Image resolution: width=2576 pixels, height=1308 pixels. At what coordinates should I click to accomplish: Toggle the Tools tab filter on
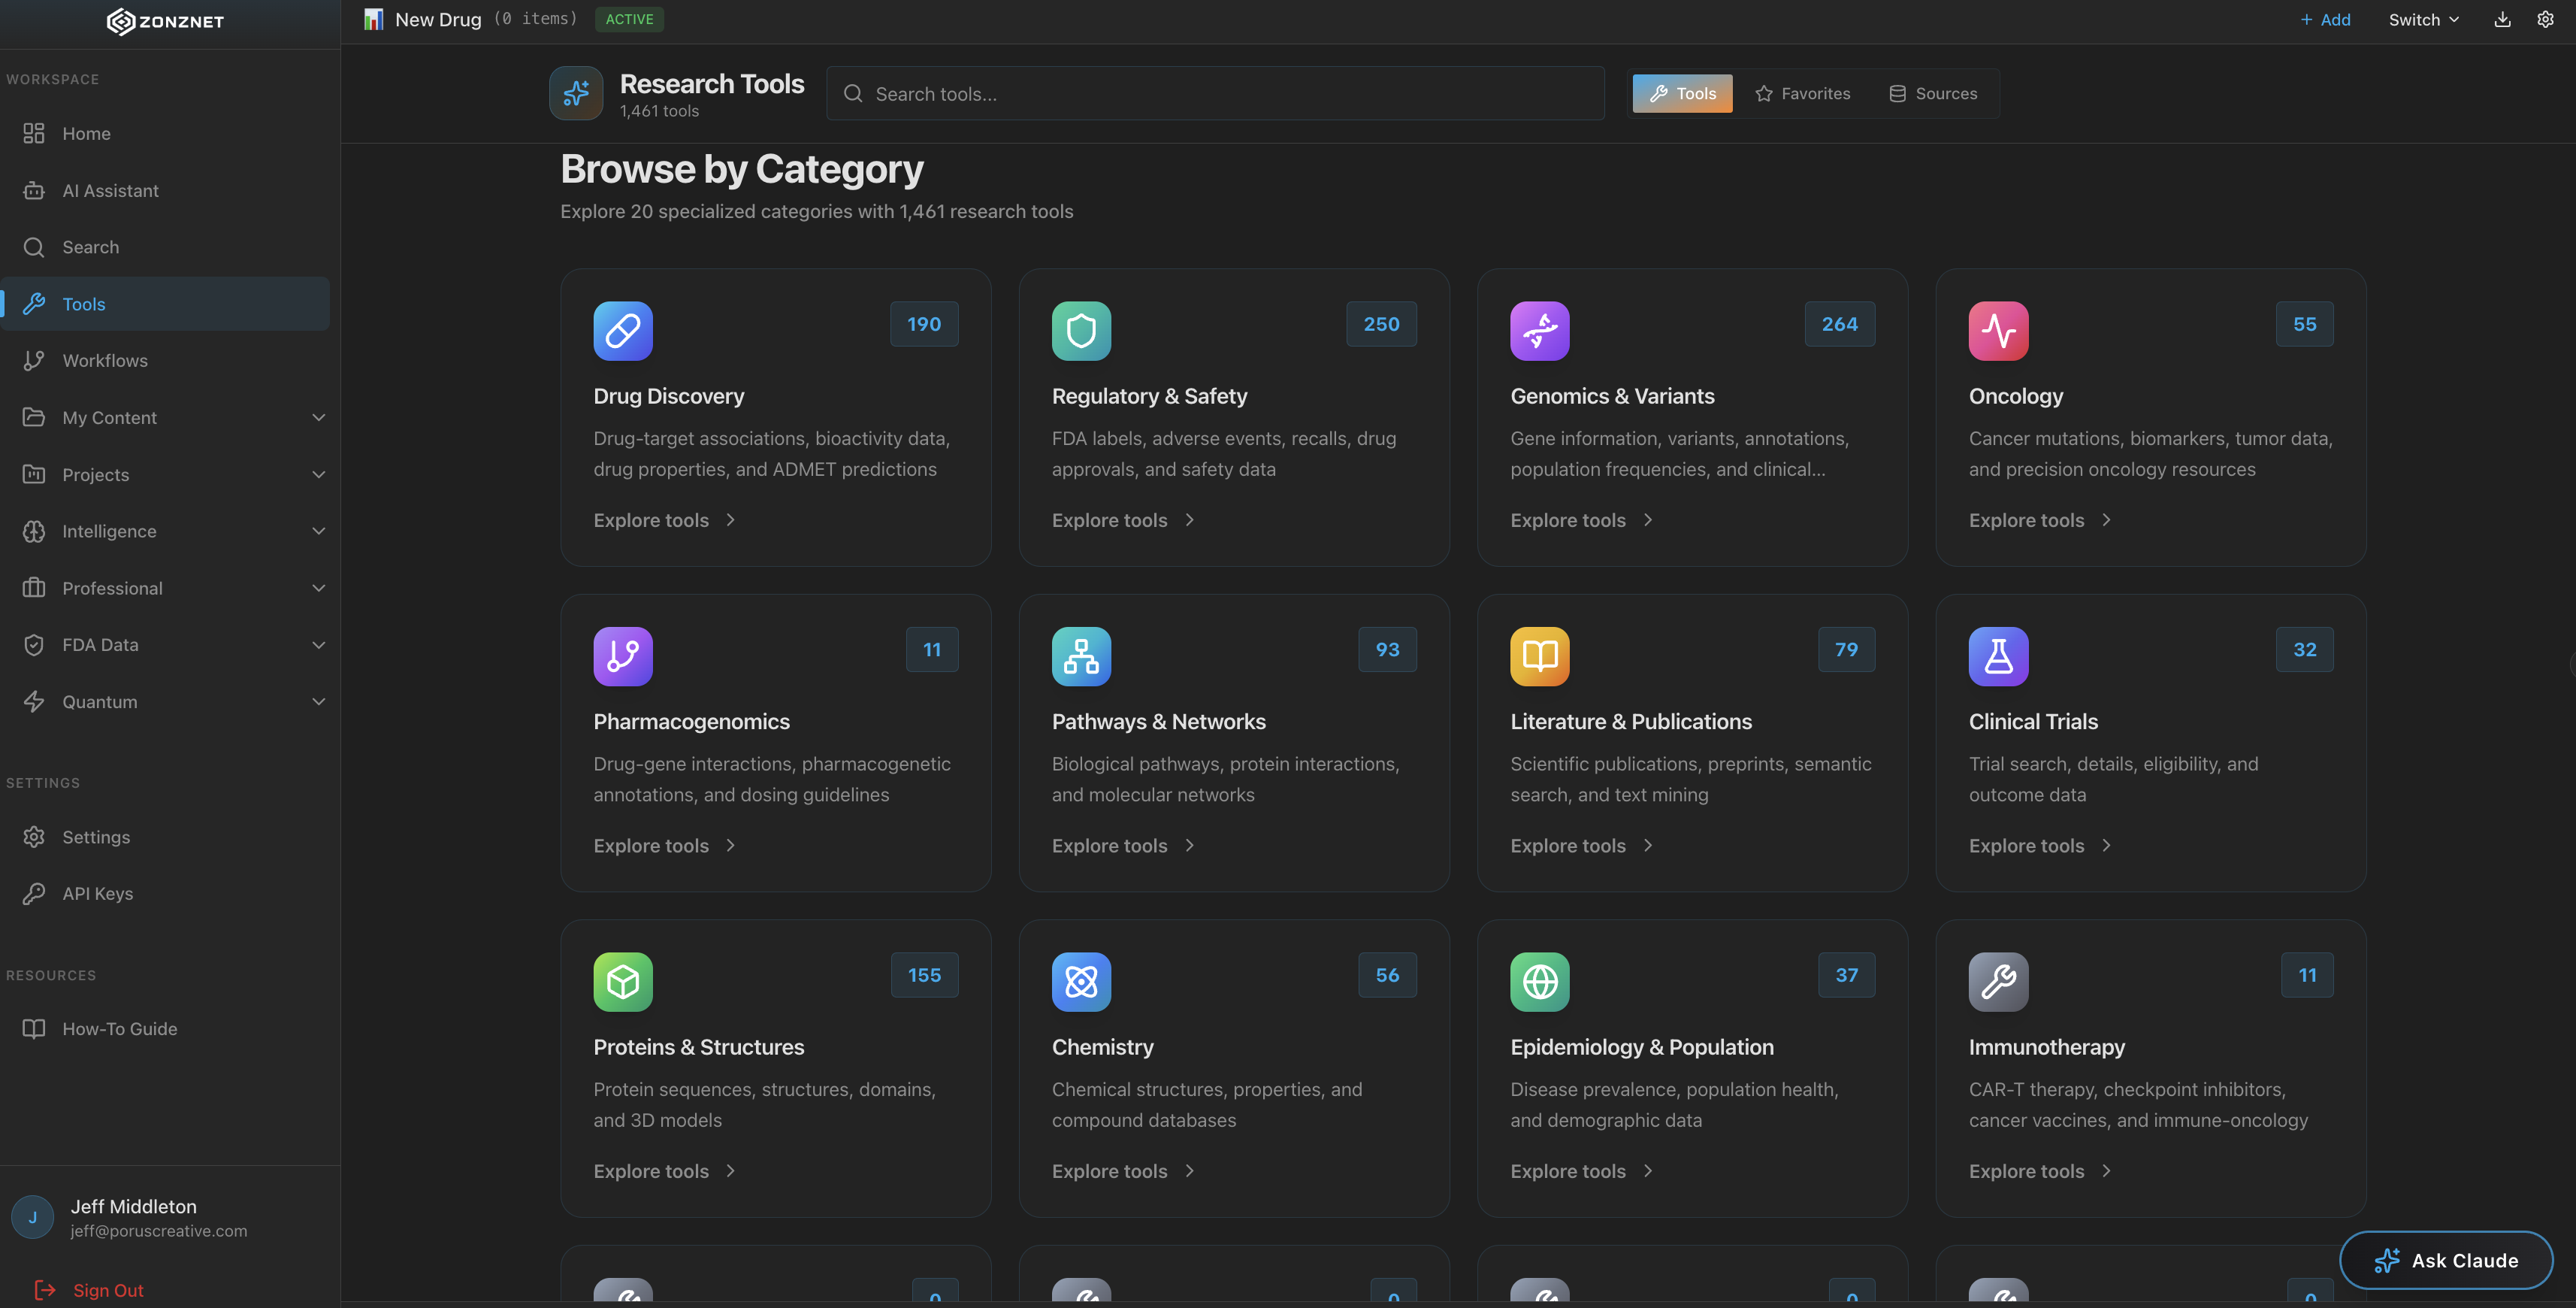(1682, 93)
